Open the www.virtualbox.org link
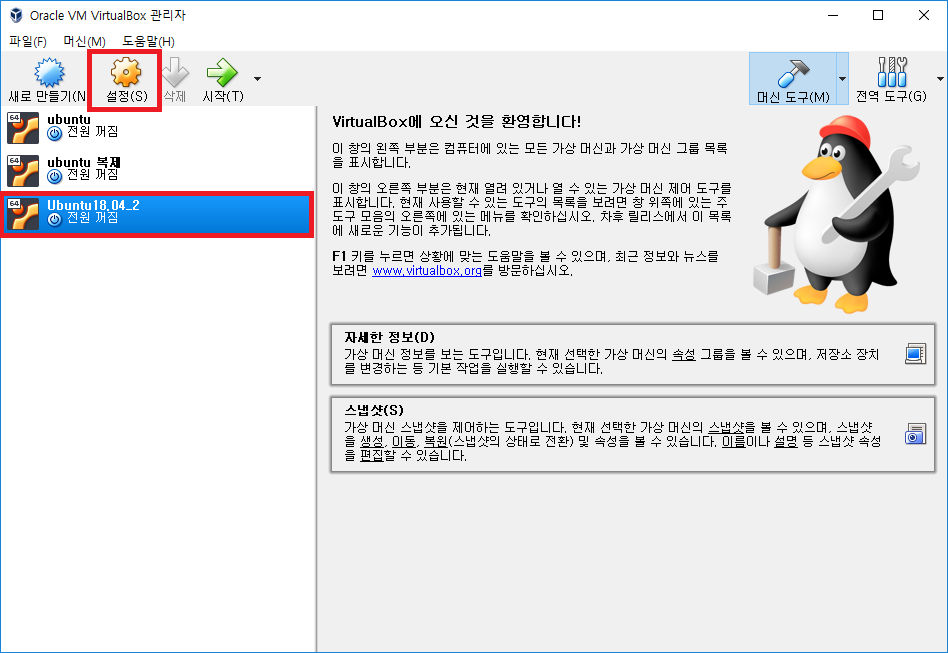The width and height of the screenshot is (948, 653). 427,271
